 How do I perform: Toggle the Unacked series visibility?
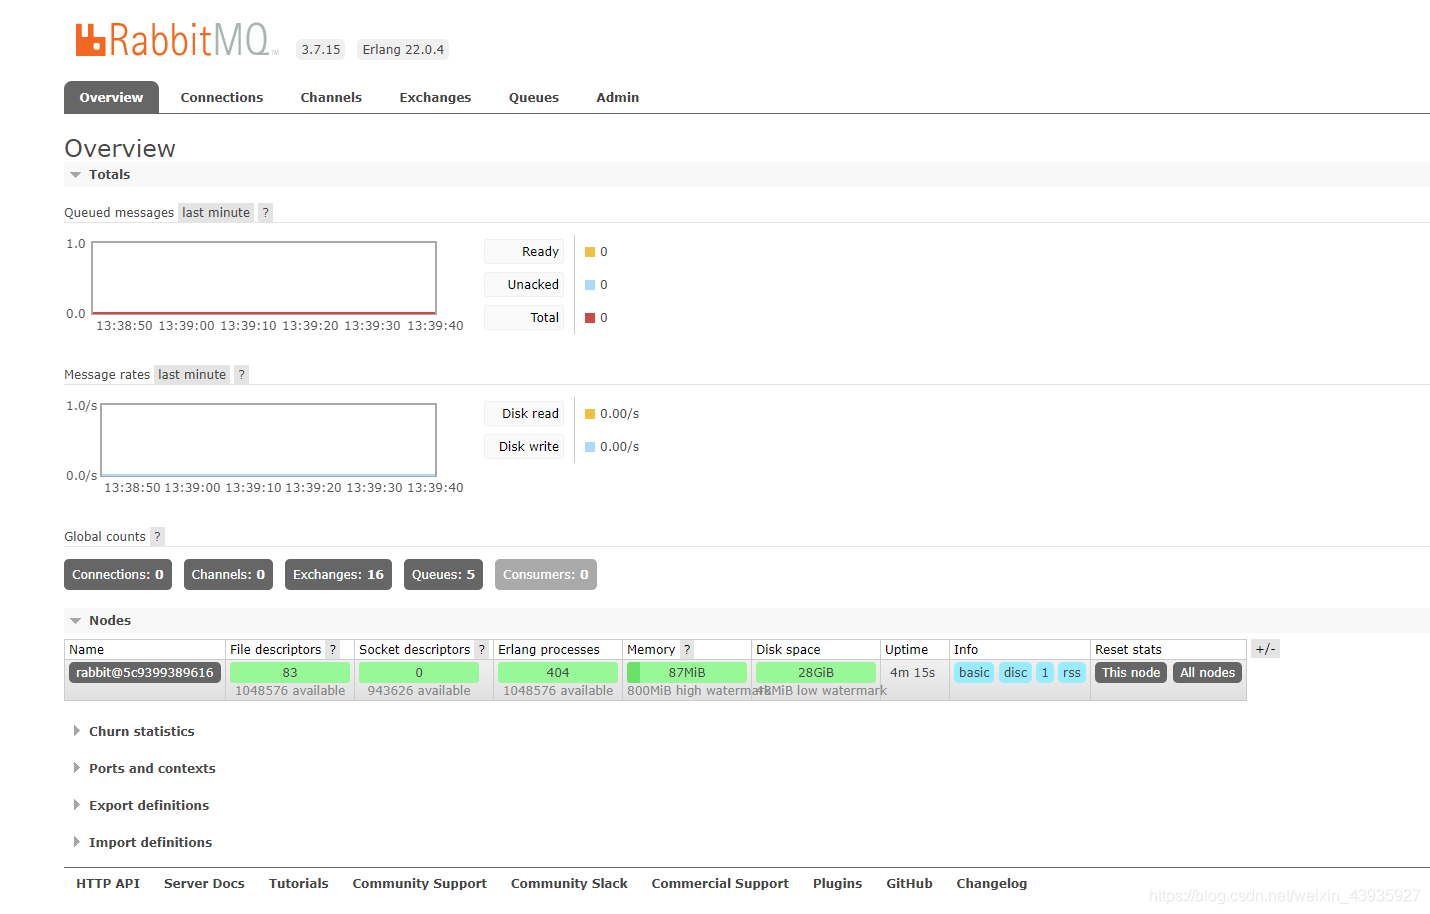[524, 284]
